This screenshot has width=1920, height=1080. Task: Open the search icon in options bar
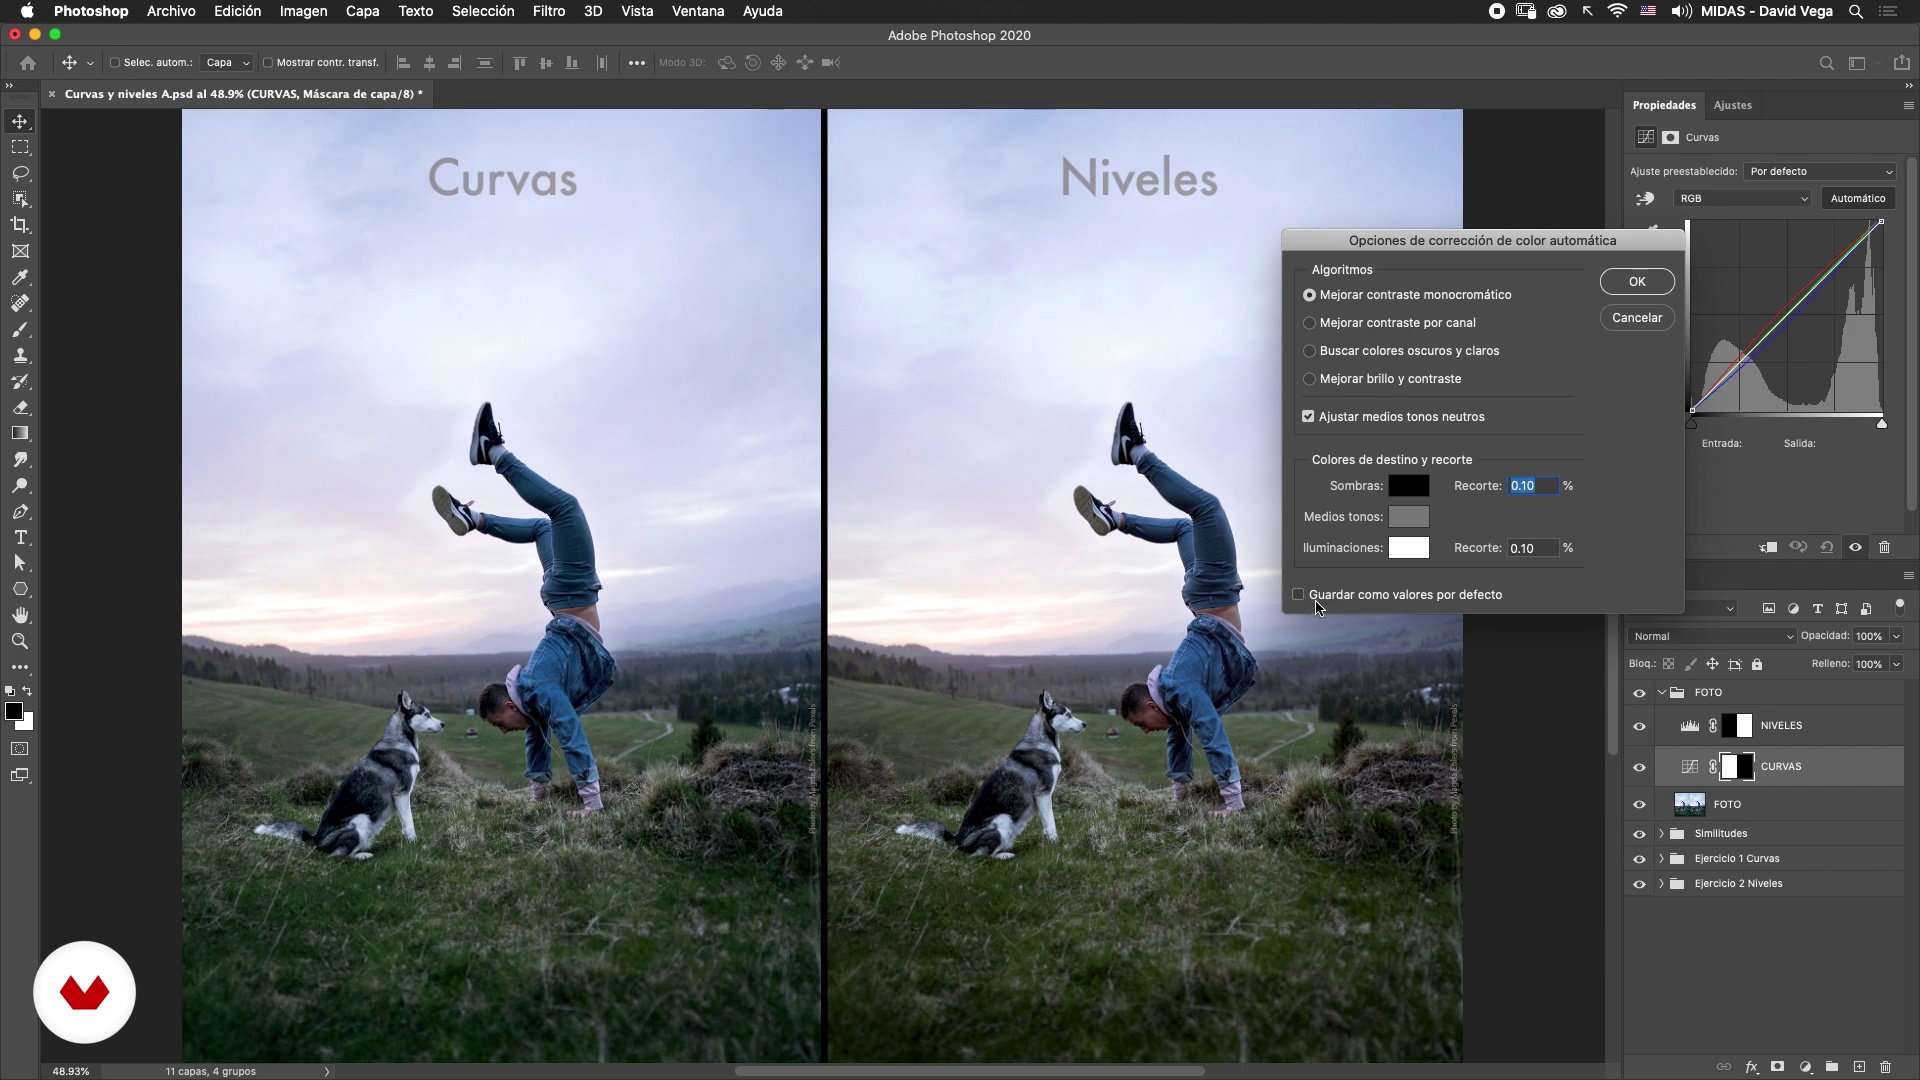[1826, 63]
